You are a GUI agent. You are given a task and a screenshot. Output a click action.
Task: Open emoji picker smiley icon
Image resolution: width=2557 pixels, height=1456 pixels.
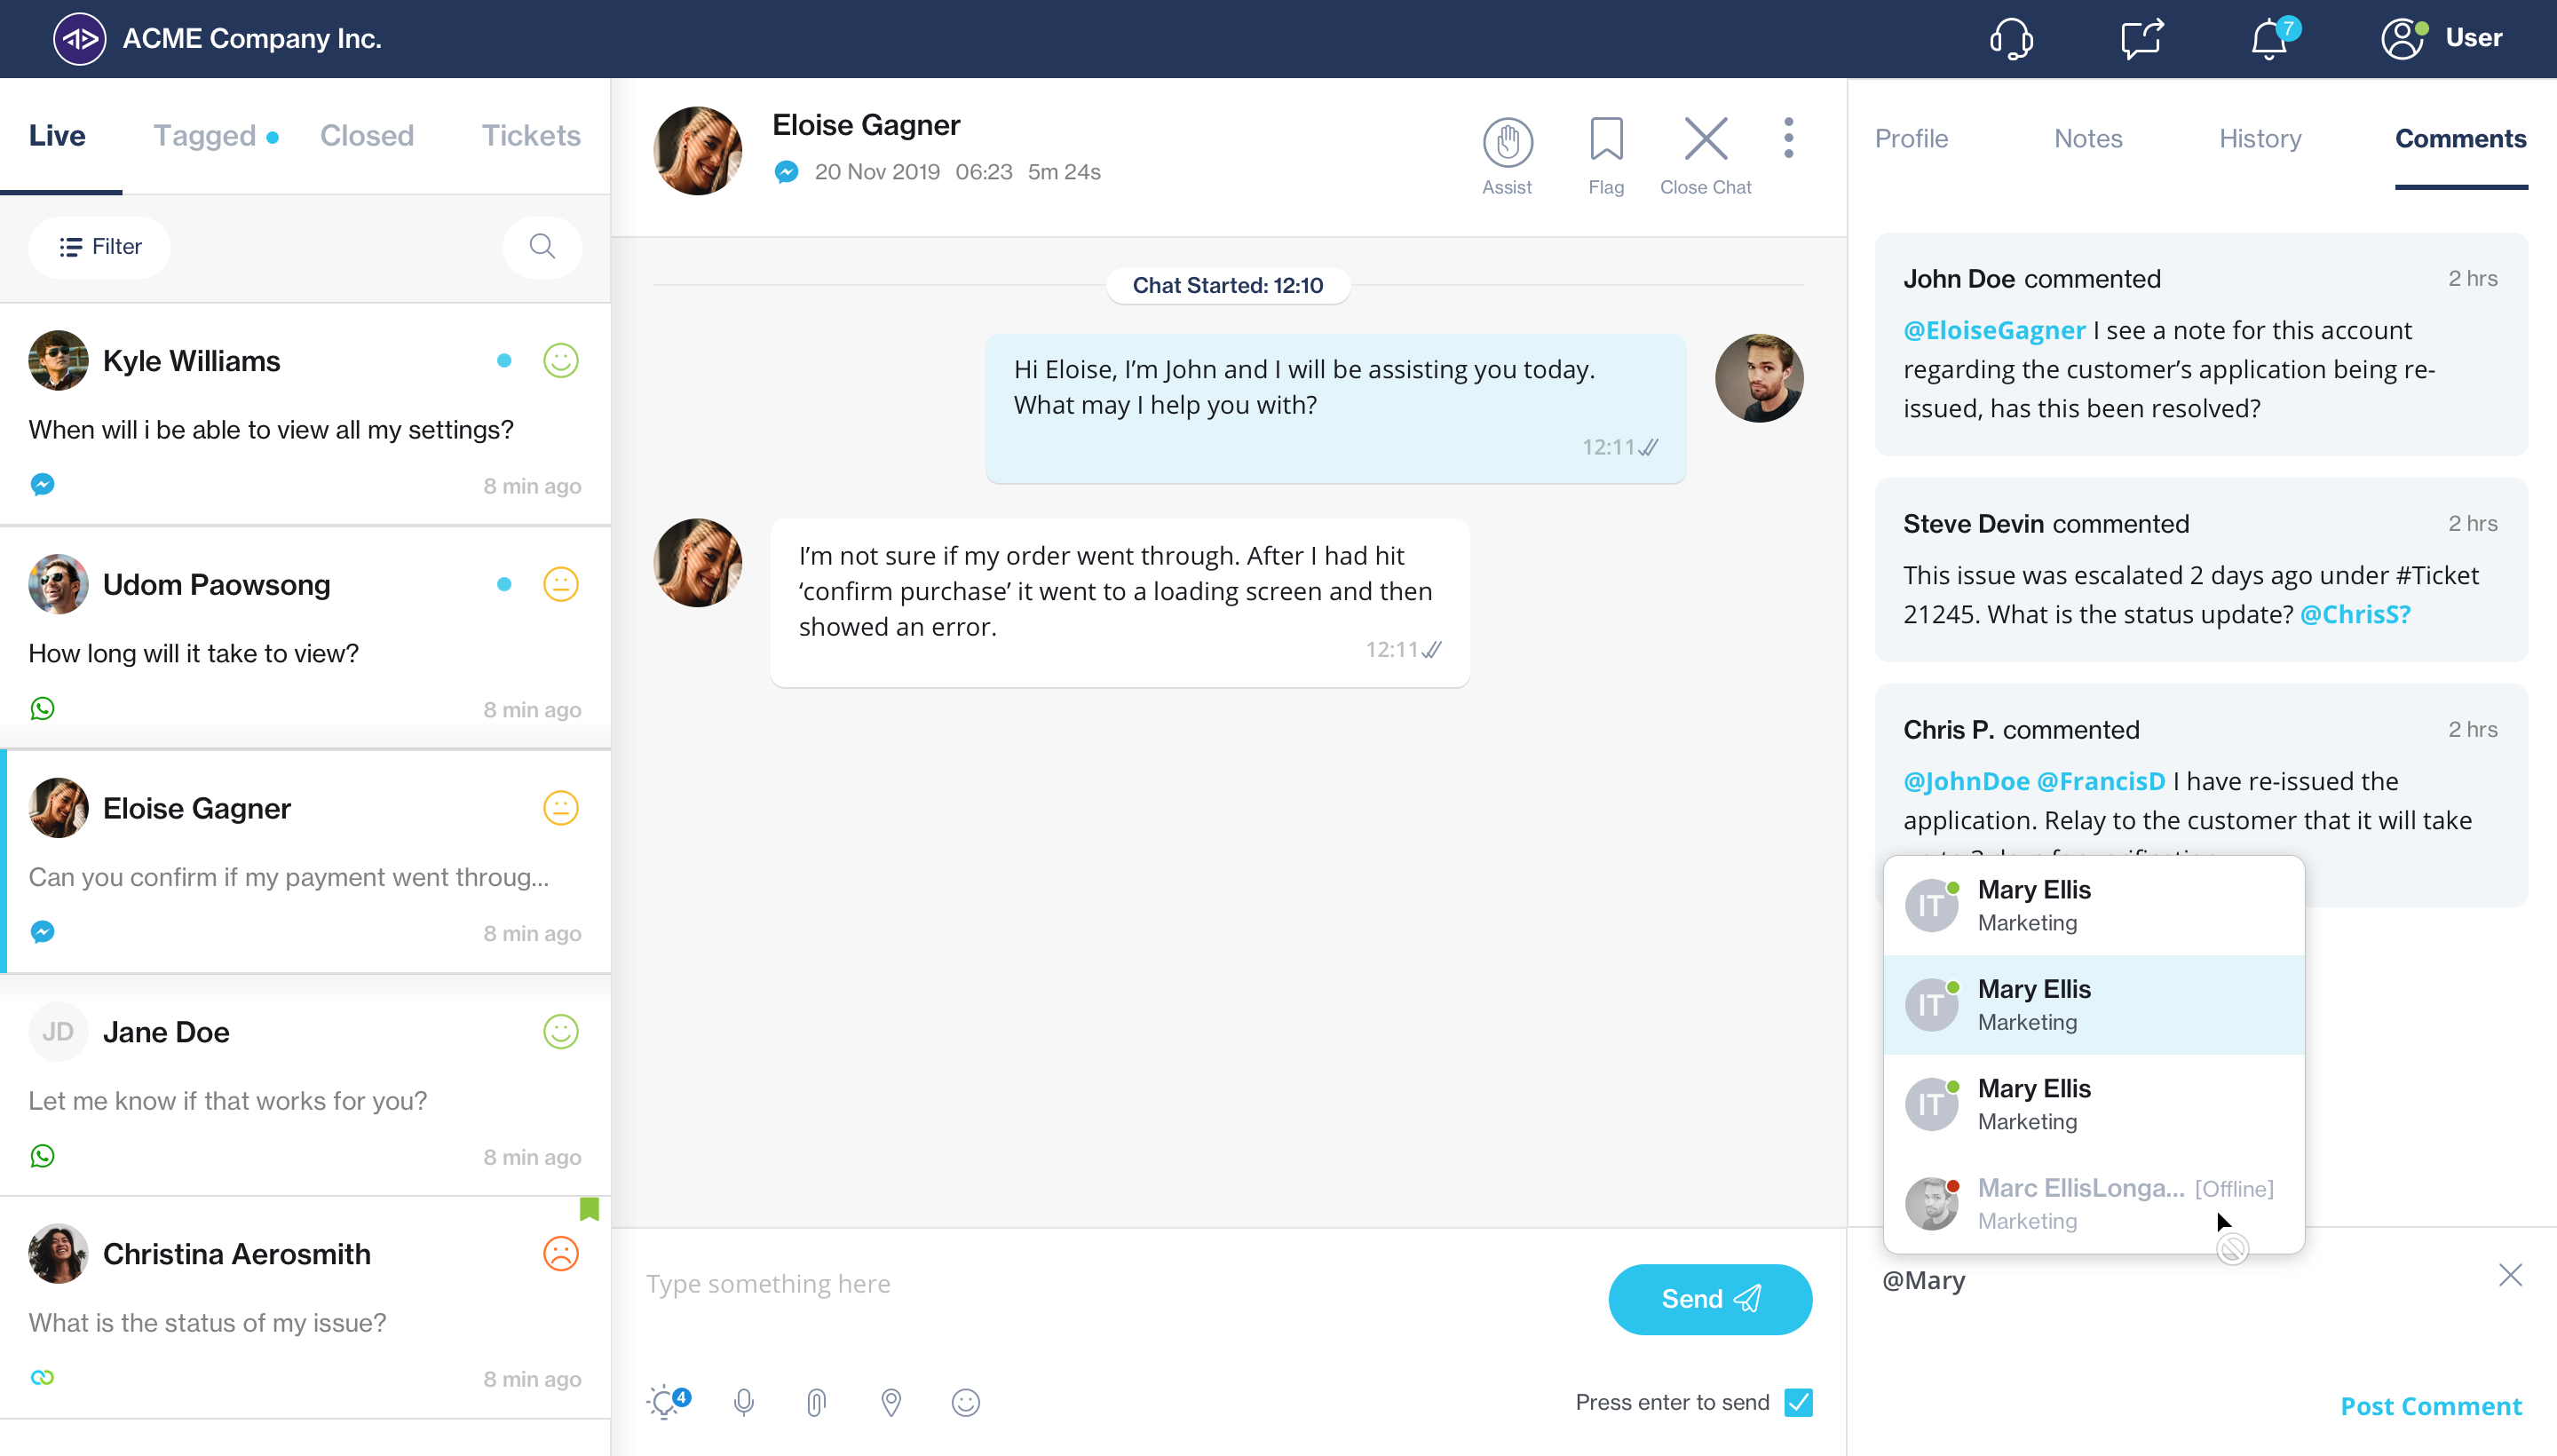click(965, 1402)
